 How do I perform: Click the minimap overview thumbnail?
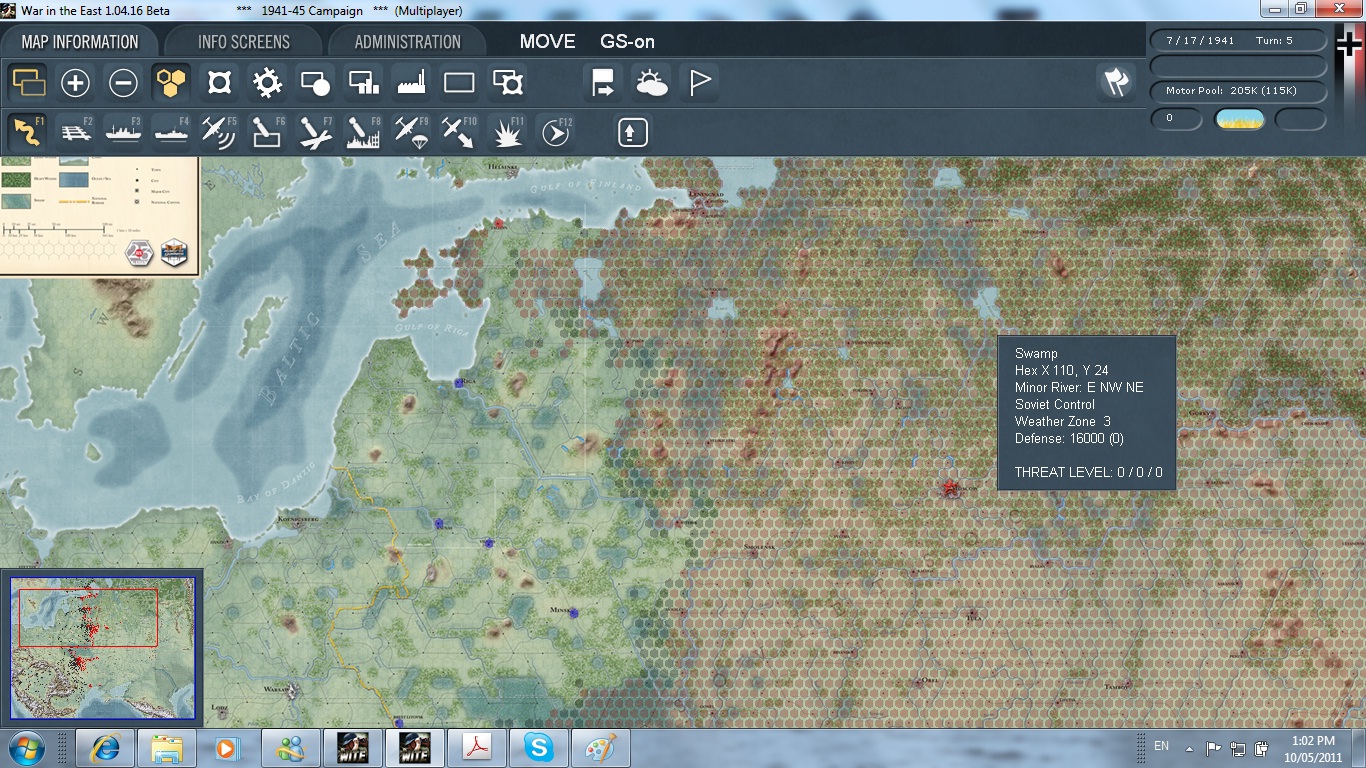tap(102, 648)
